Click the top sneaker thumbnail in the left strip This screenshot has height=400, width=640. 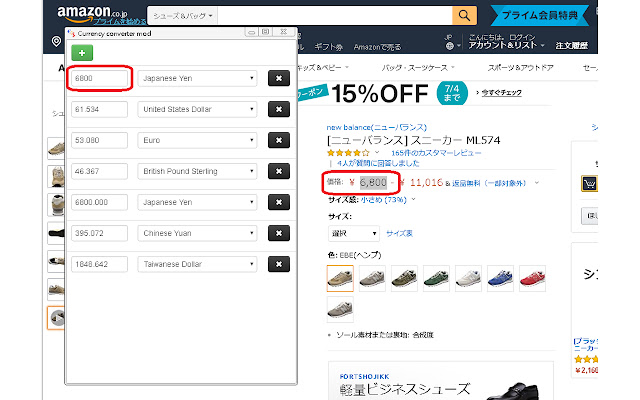[56, 148]
